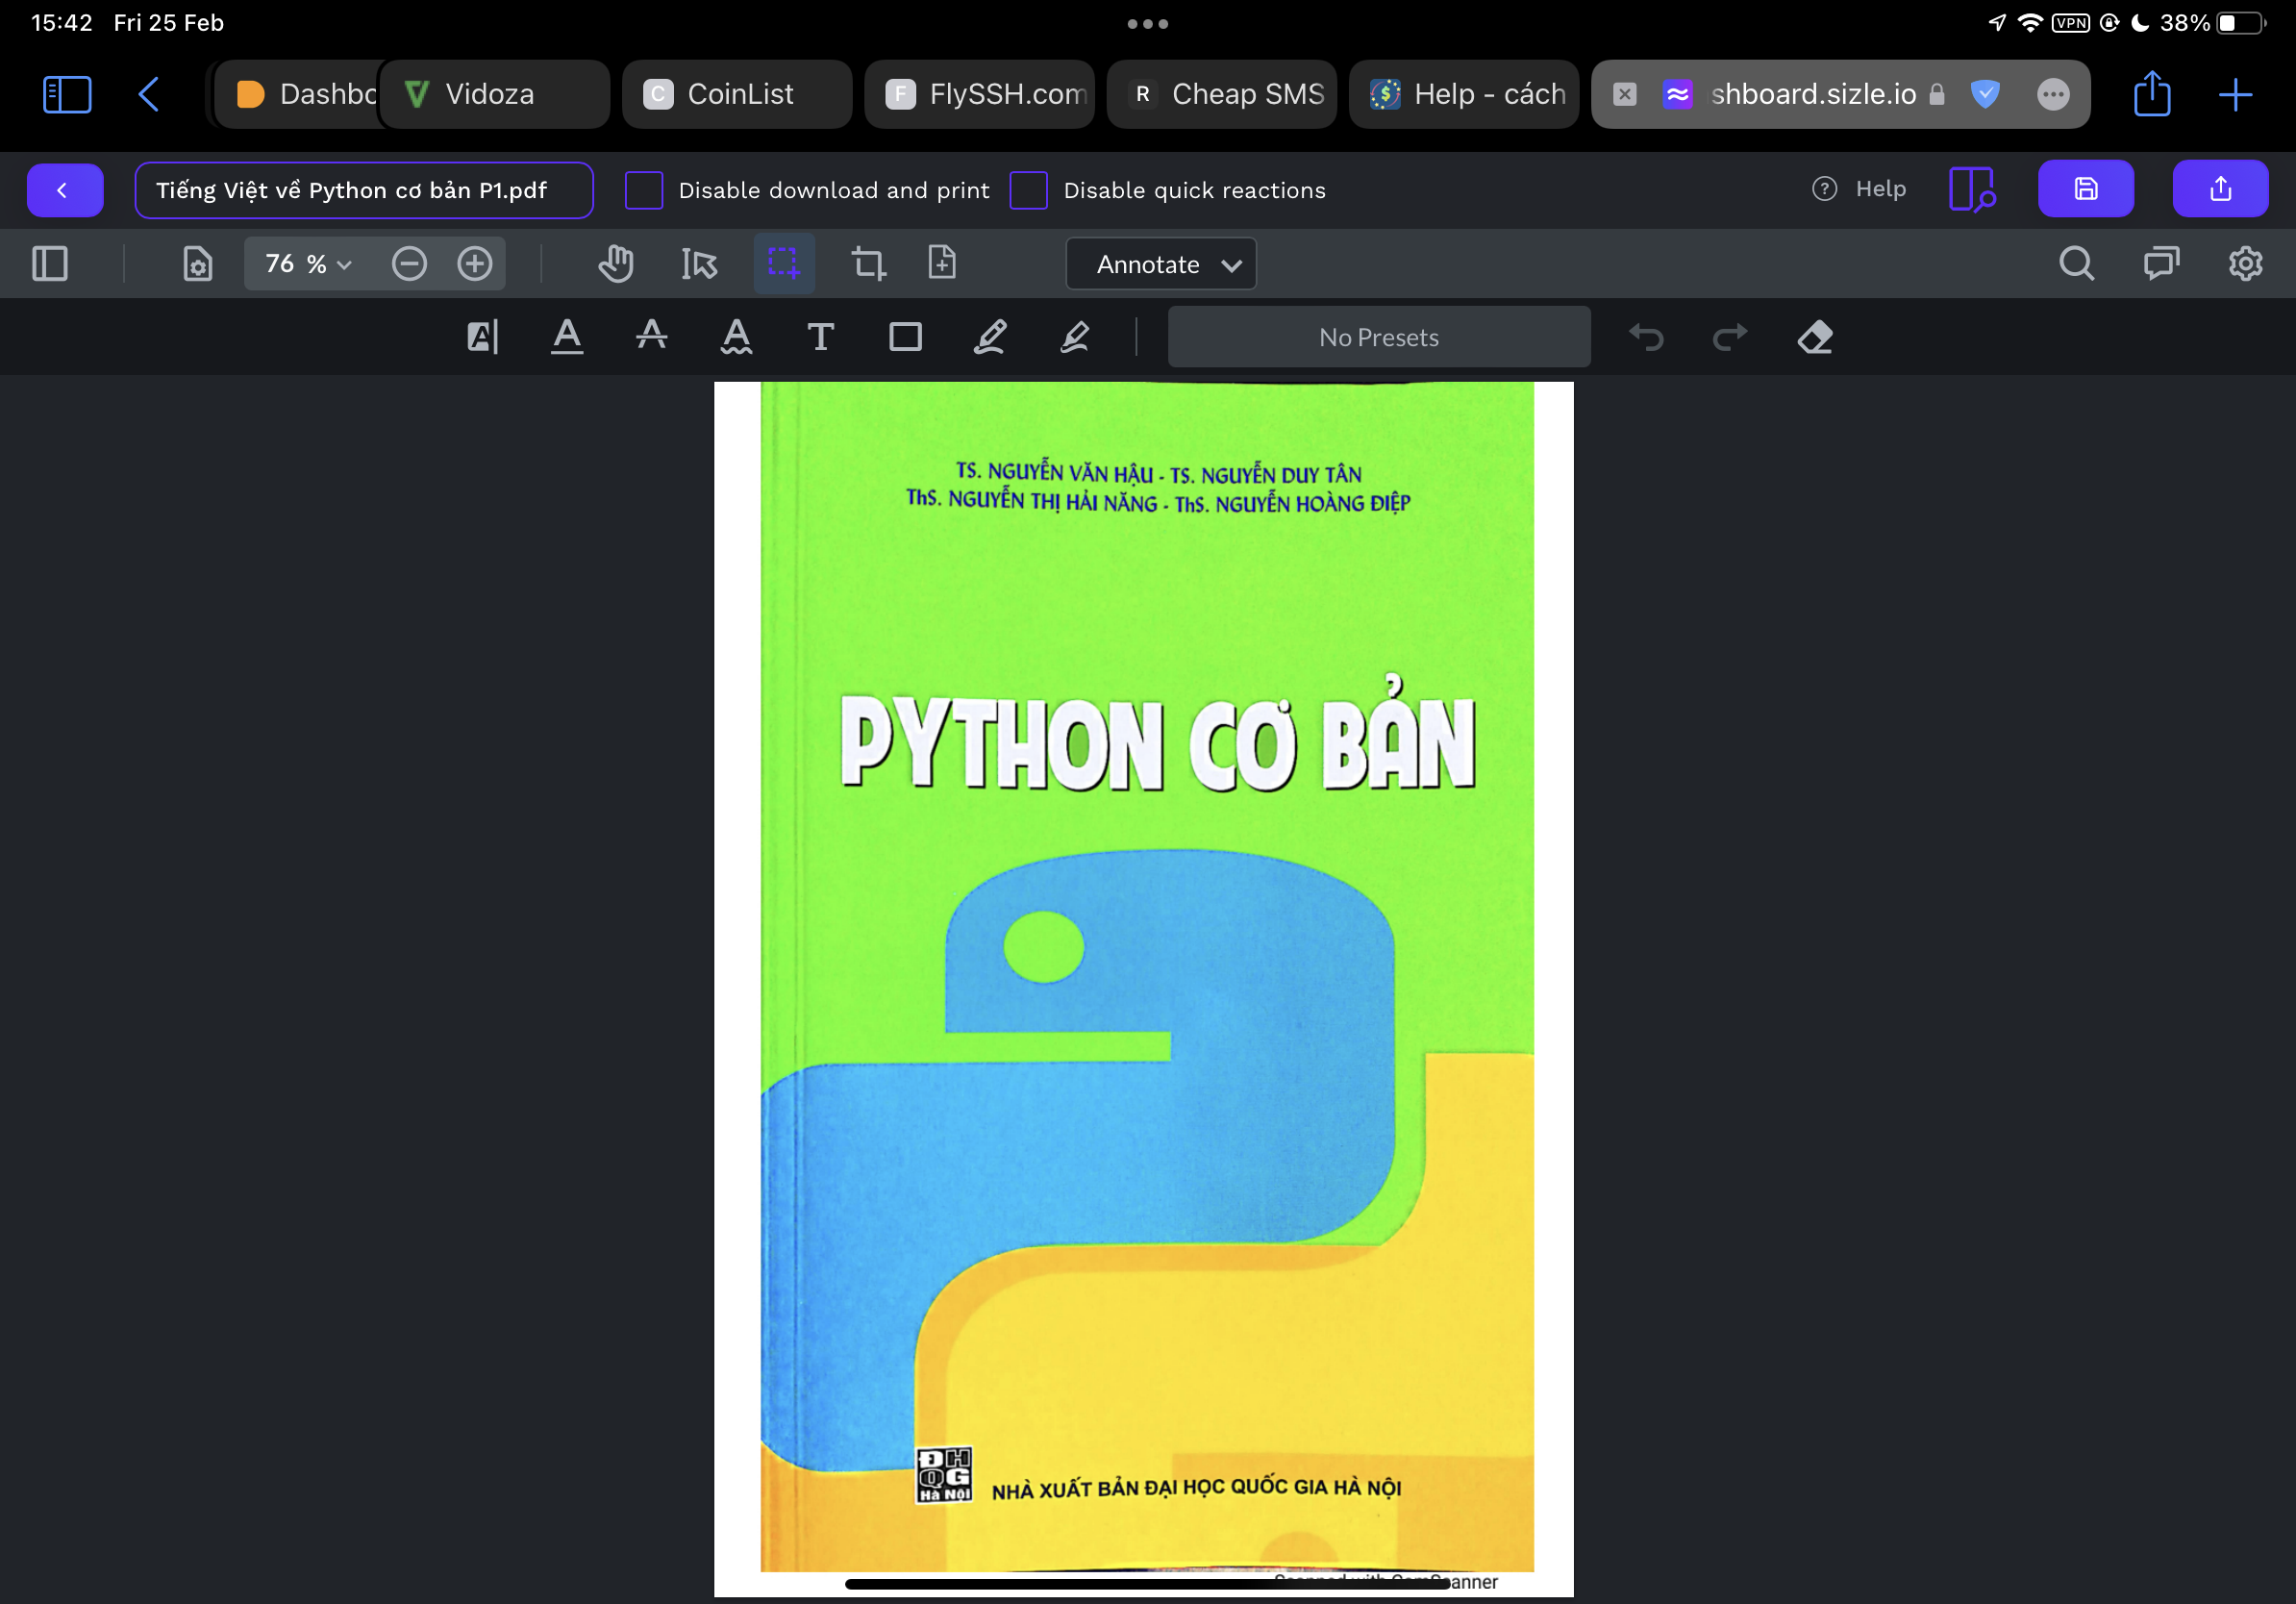This screenshot has width=2296, height=1604.
Task: Select the freehand highlighter tool
Action: pos(1075,337)
